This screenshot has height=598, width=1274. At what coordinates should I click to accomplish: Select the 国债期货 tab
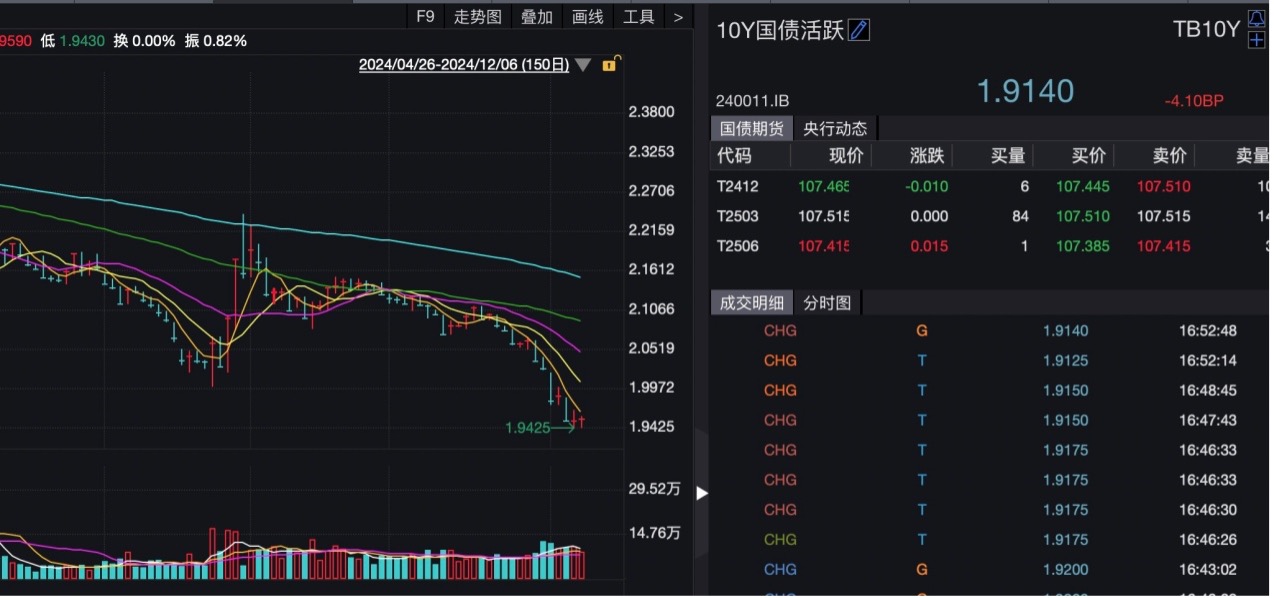point(752,128)
